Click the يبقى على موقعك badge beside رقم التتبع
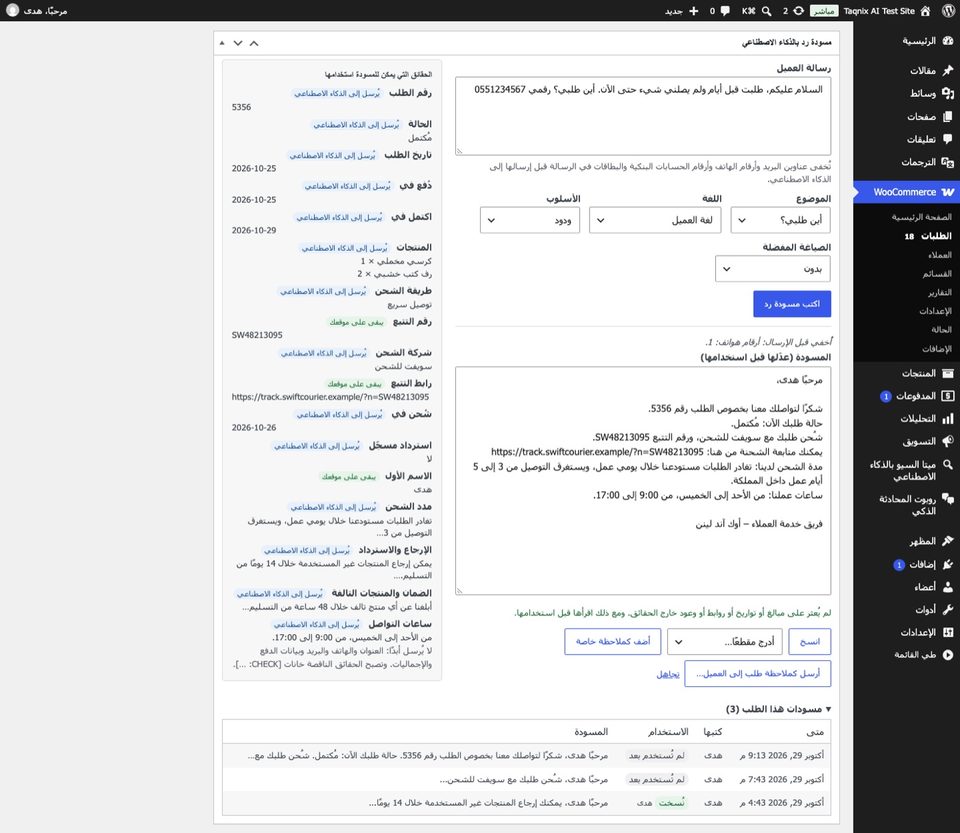960x833 pixels. click(356, 322)
